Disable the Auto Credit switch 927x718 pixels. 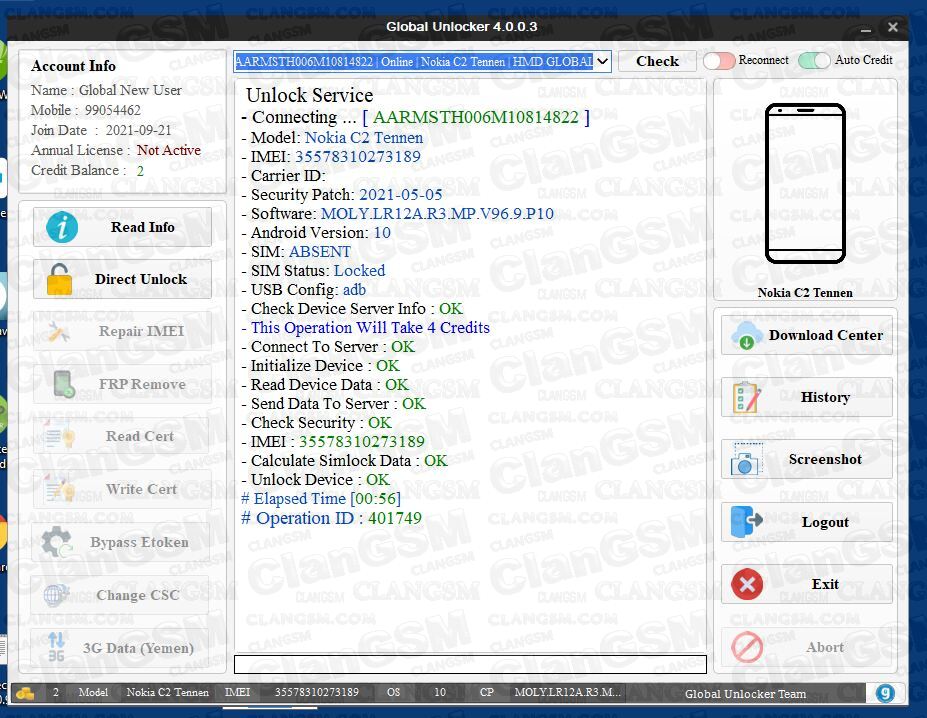[x=813, y=61]
